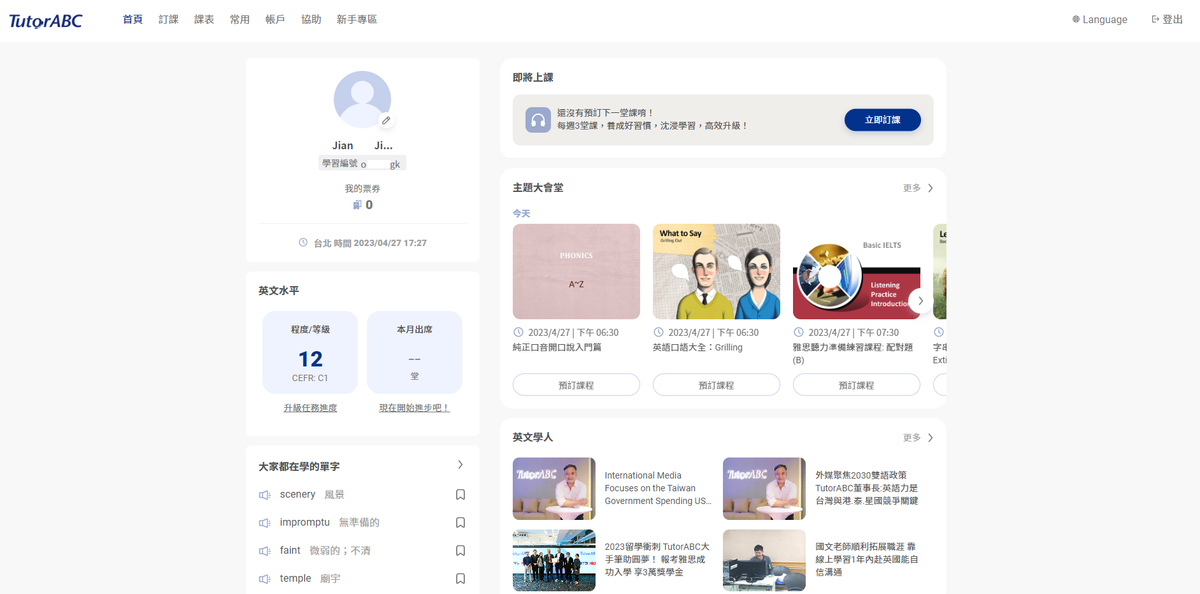The height and width of the screenshot is (594, 1200).
Task: Edit profile avatar with pencil icon
Action: 386,121
